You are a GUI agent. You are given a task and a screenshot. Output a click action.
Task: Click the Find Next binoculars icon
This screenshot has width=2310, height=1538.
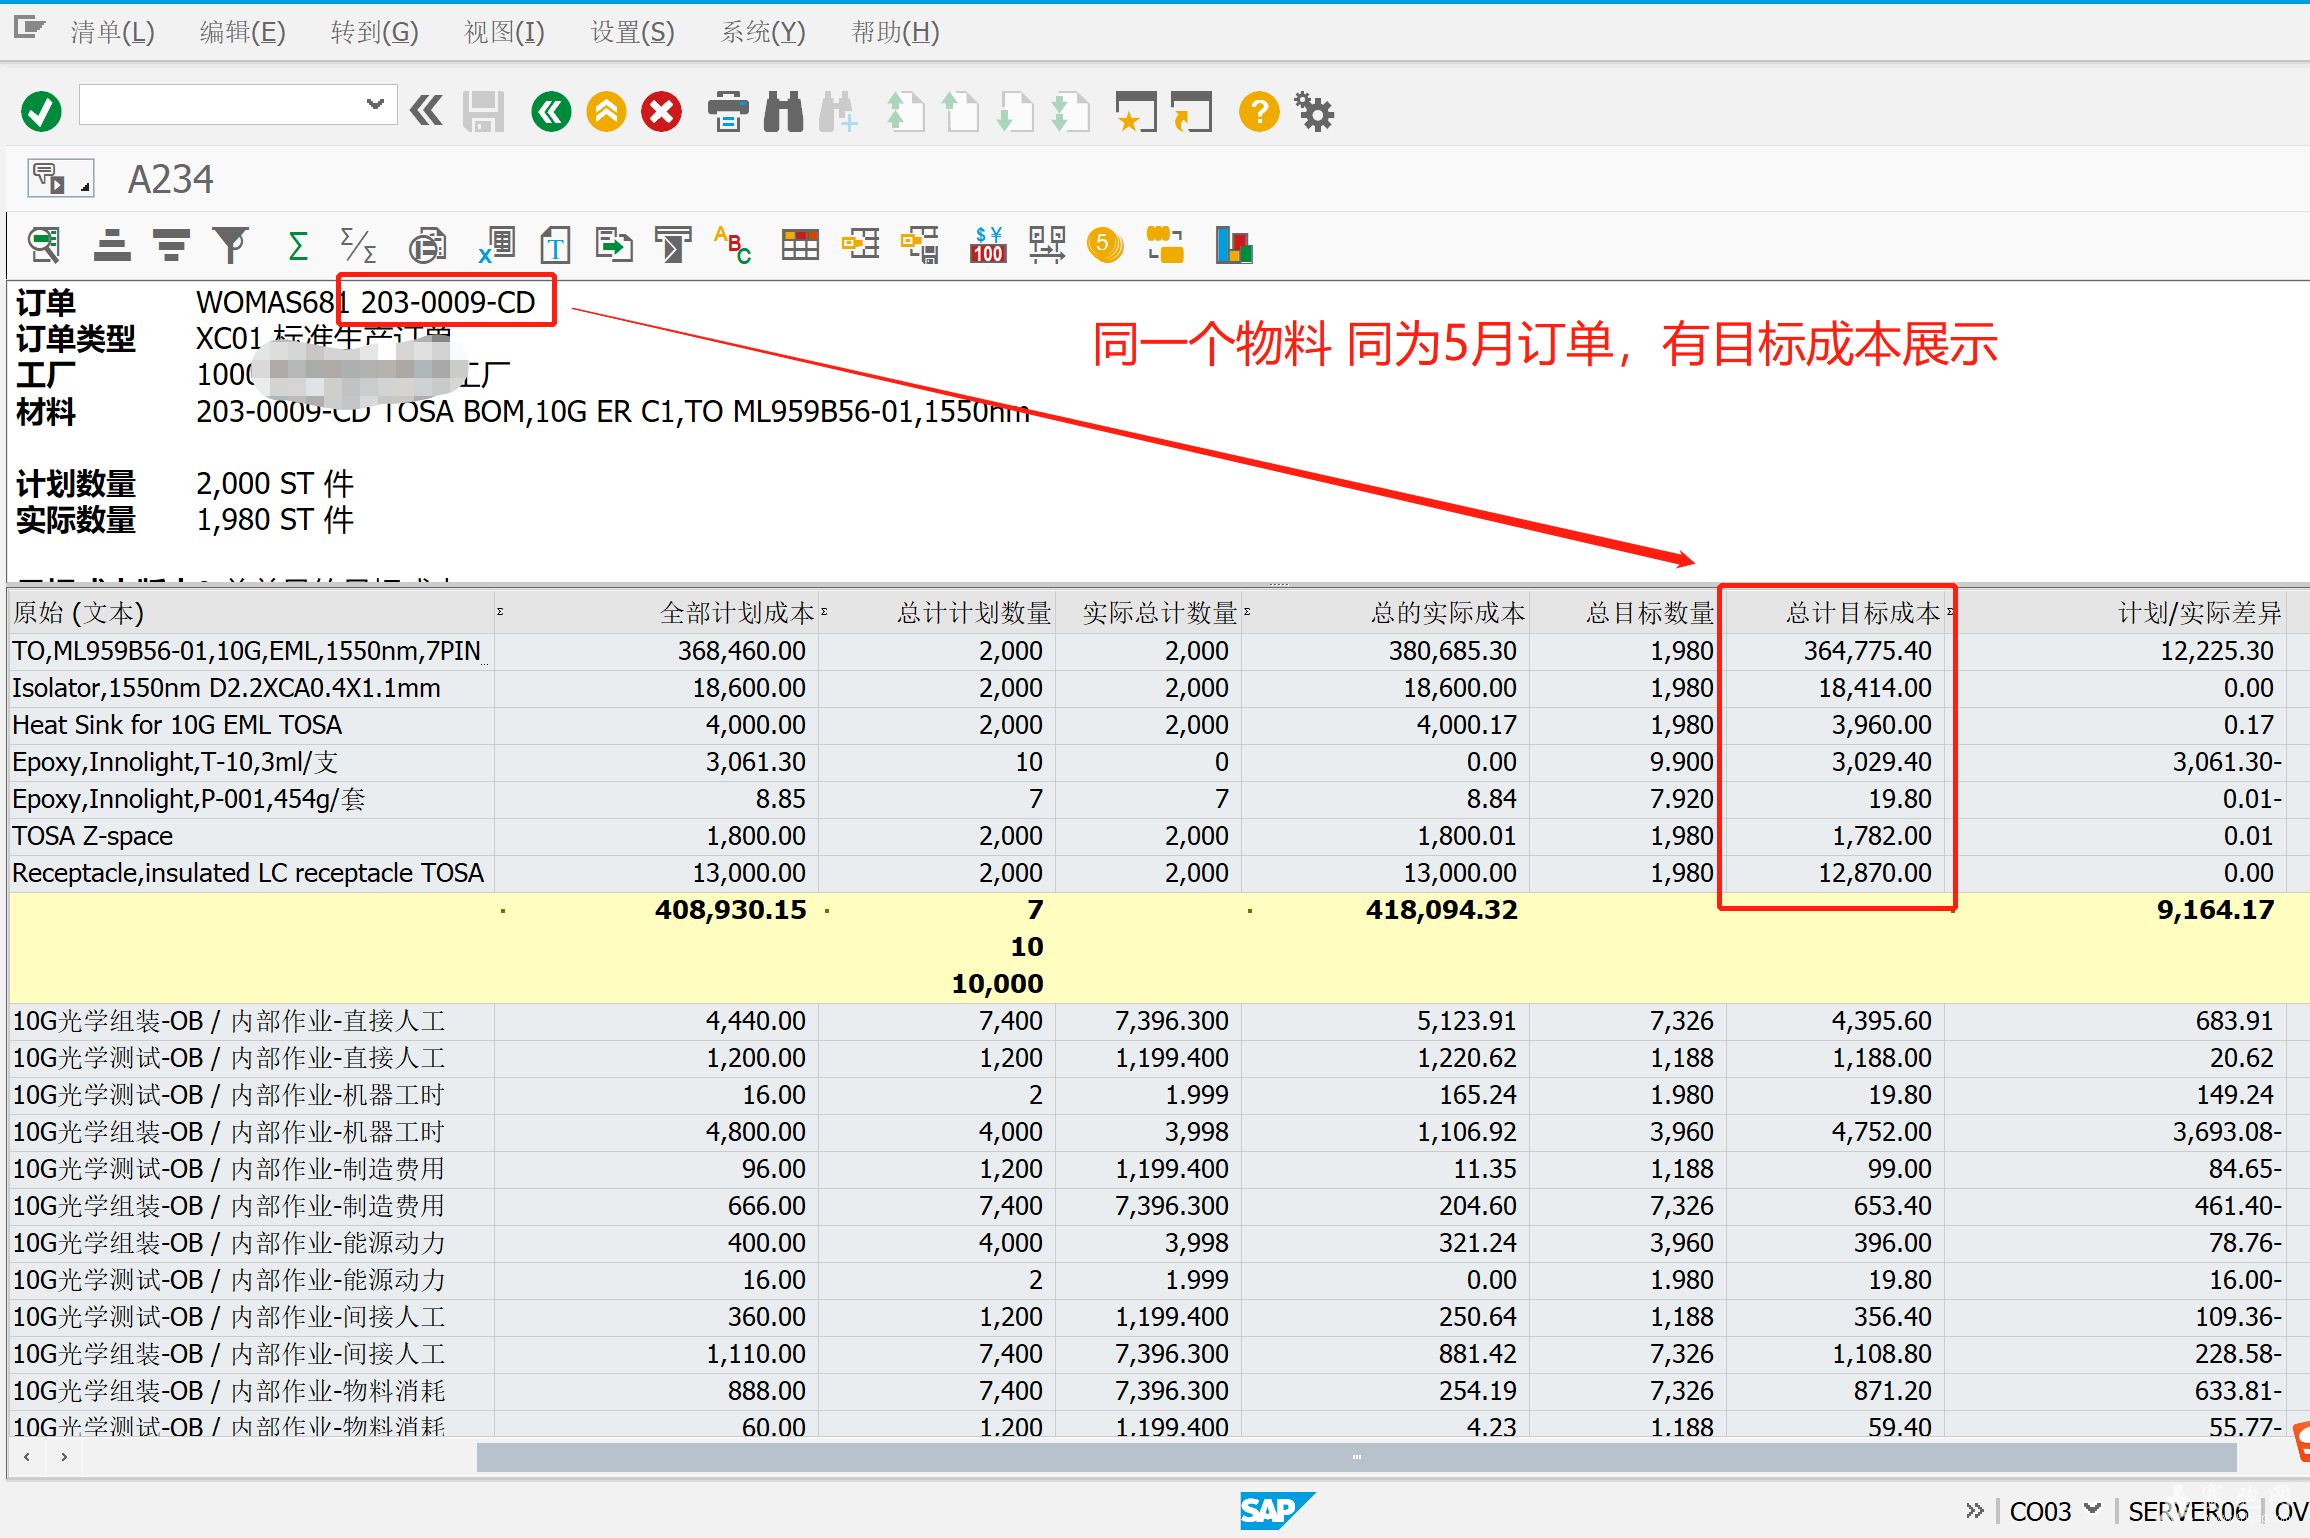pos(838,111)
